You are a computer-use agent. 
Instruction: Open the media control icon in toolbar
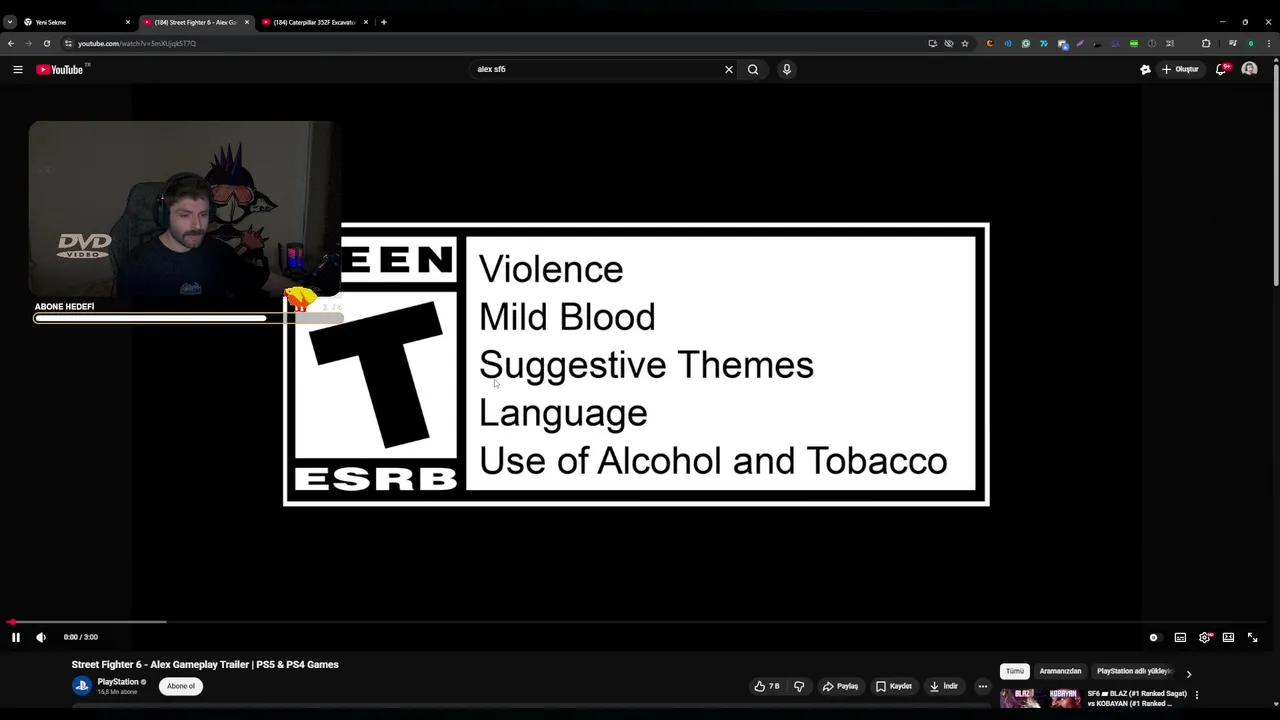point(1232,43)
